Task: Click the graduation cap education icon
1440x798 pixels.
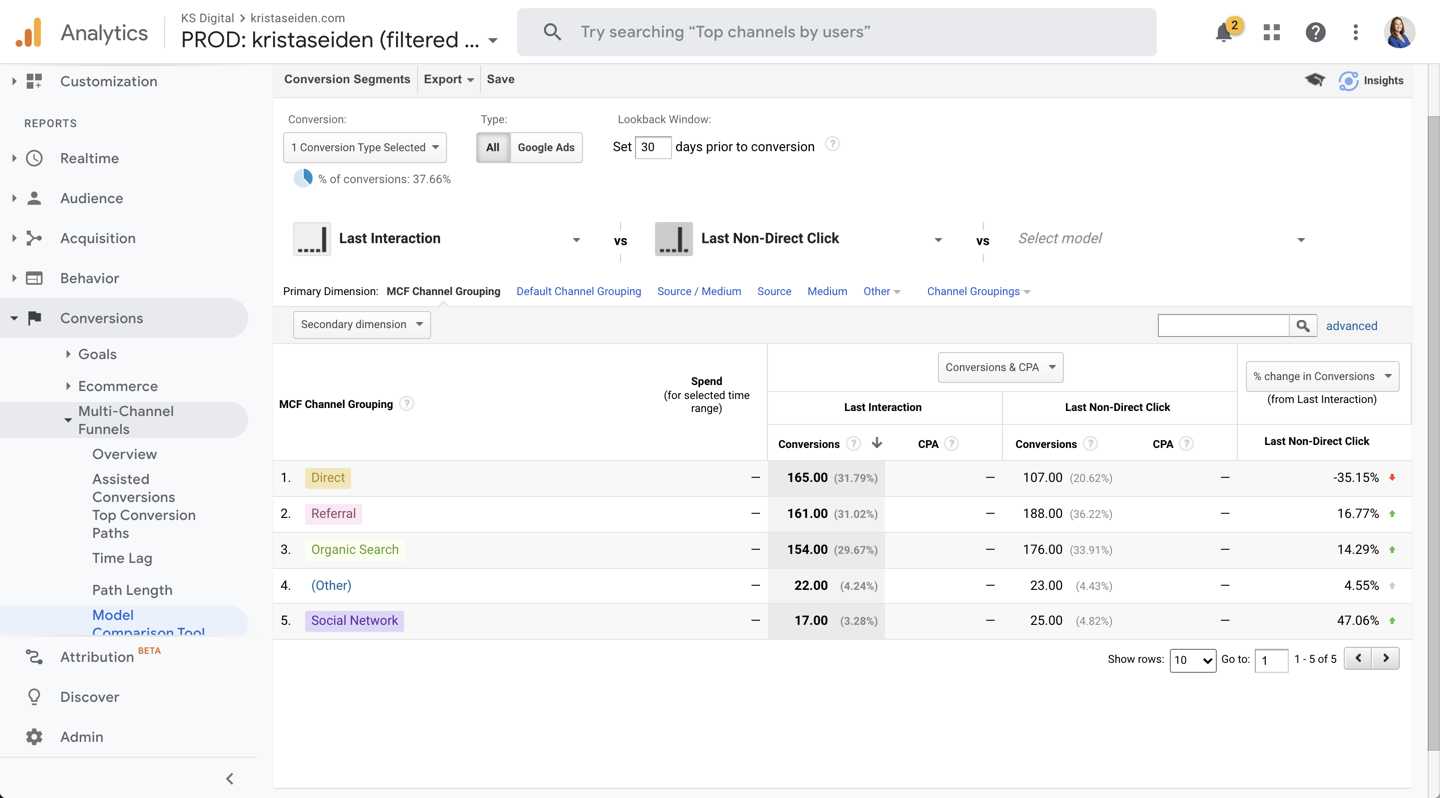Action: point(1315,80)
